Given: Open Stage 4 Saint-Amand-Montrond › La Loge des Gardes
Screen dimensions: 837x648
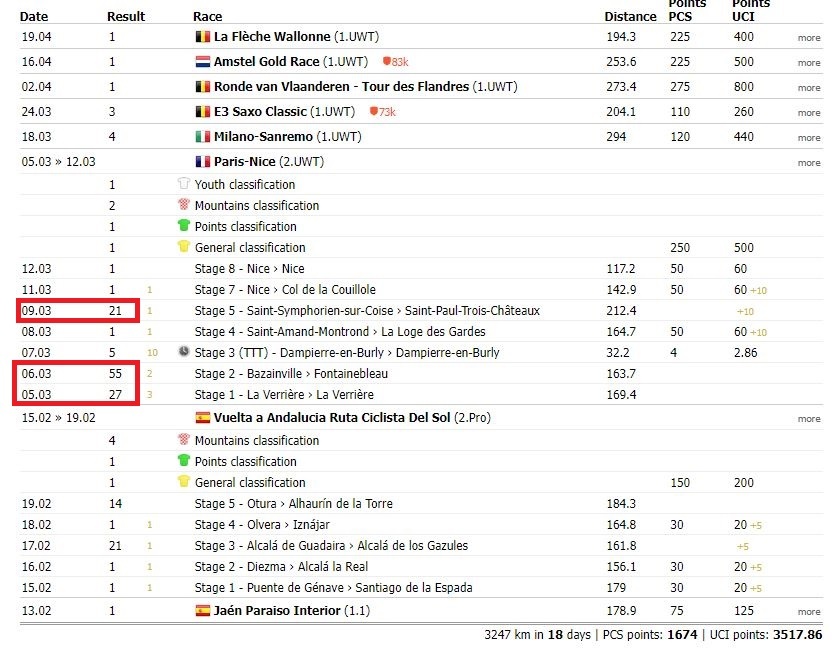Looking at the screenshot, I should point(340,332).
